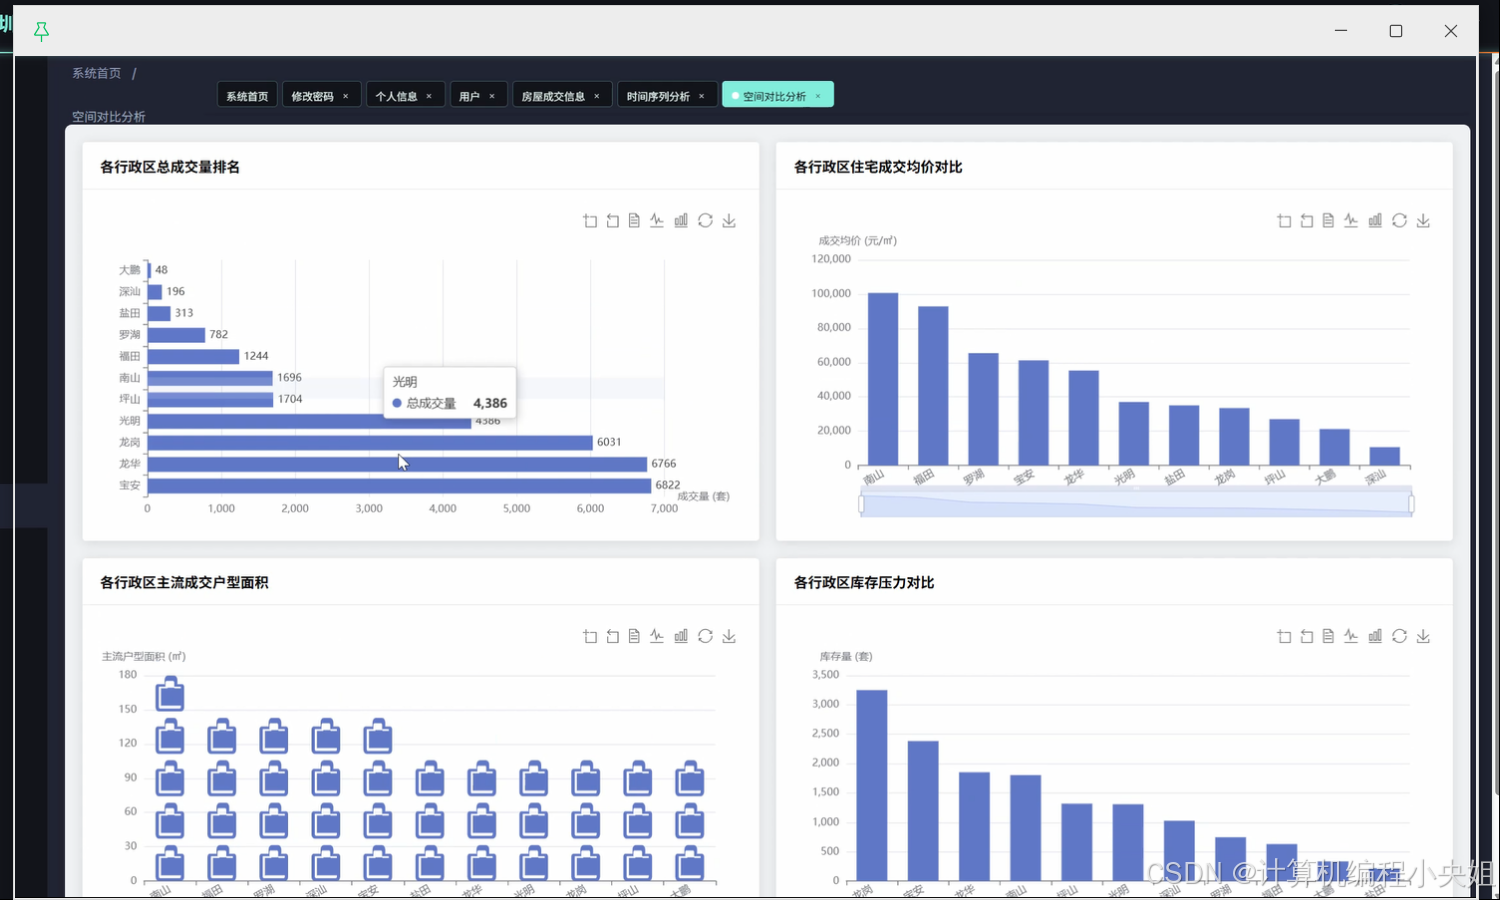The image size is (1500, 900).
Task: Activate area zoom on 总成交量排名 chart
Action: (x=590, y=220)
